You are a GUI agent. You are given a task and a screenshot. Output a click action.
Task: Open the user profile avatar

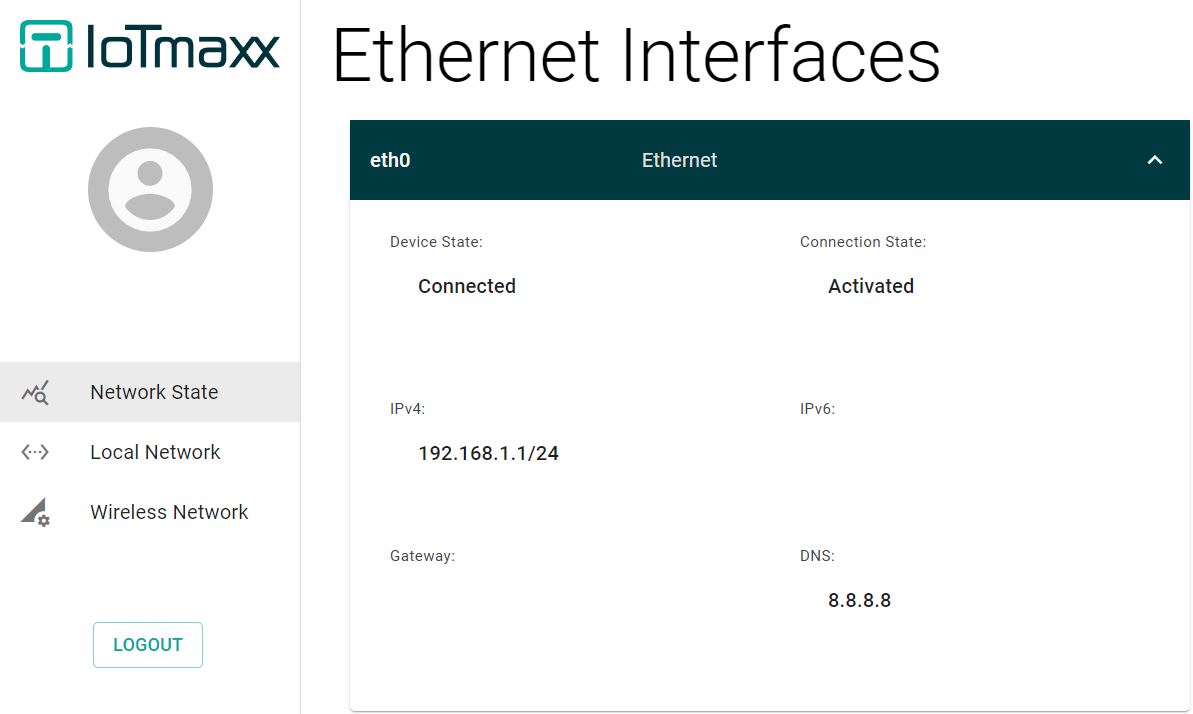[x=150, y=189]
